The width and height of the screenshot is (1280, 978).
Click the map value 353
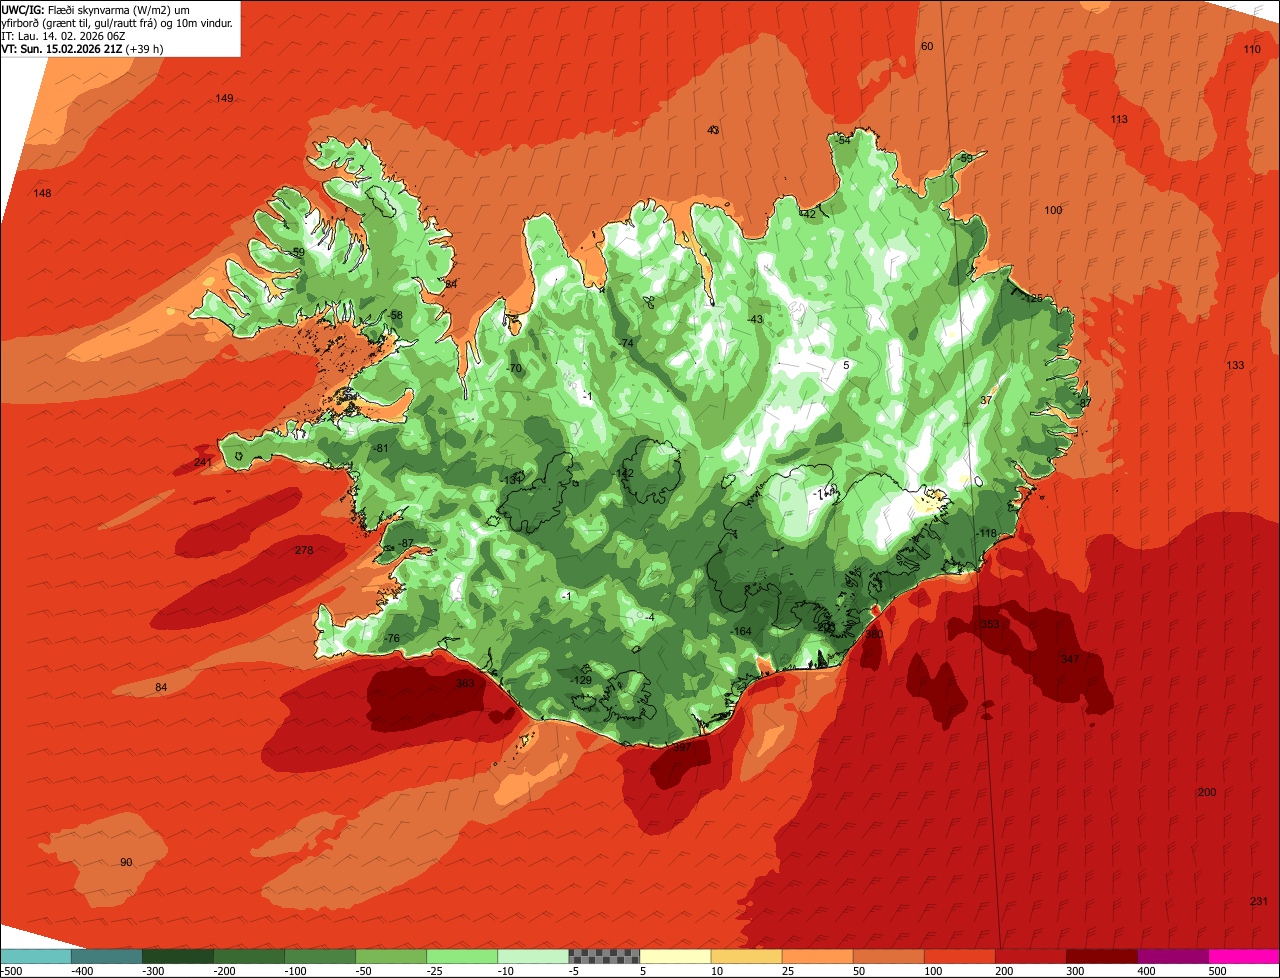(990, 624)
